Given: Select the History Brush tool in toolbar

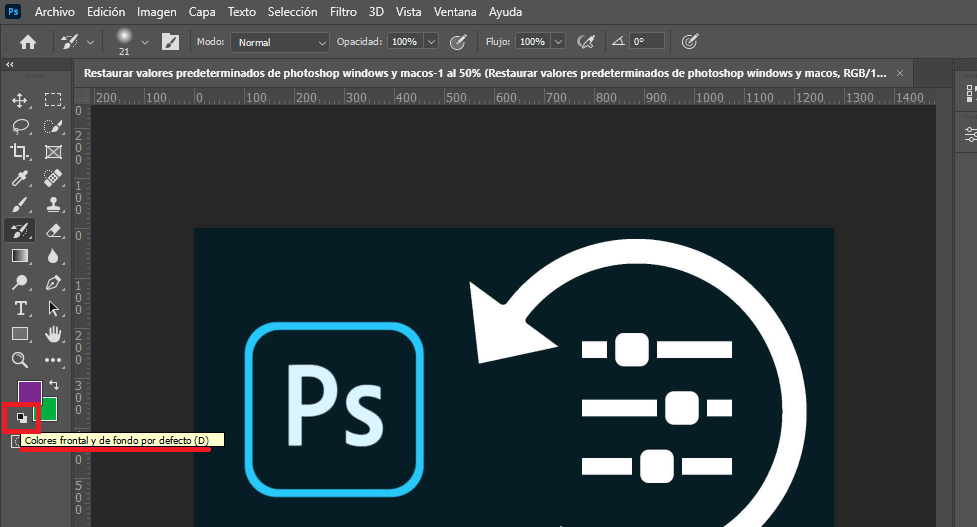Looking at the screenshot, I should pyautogui.click(x=20, y=230).
